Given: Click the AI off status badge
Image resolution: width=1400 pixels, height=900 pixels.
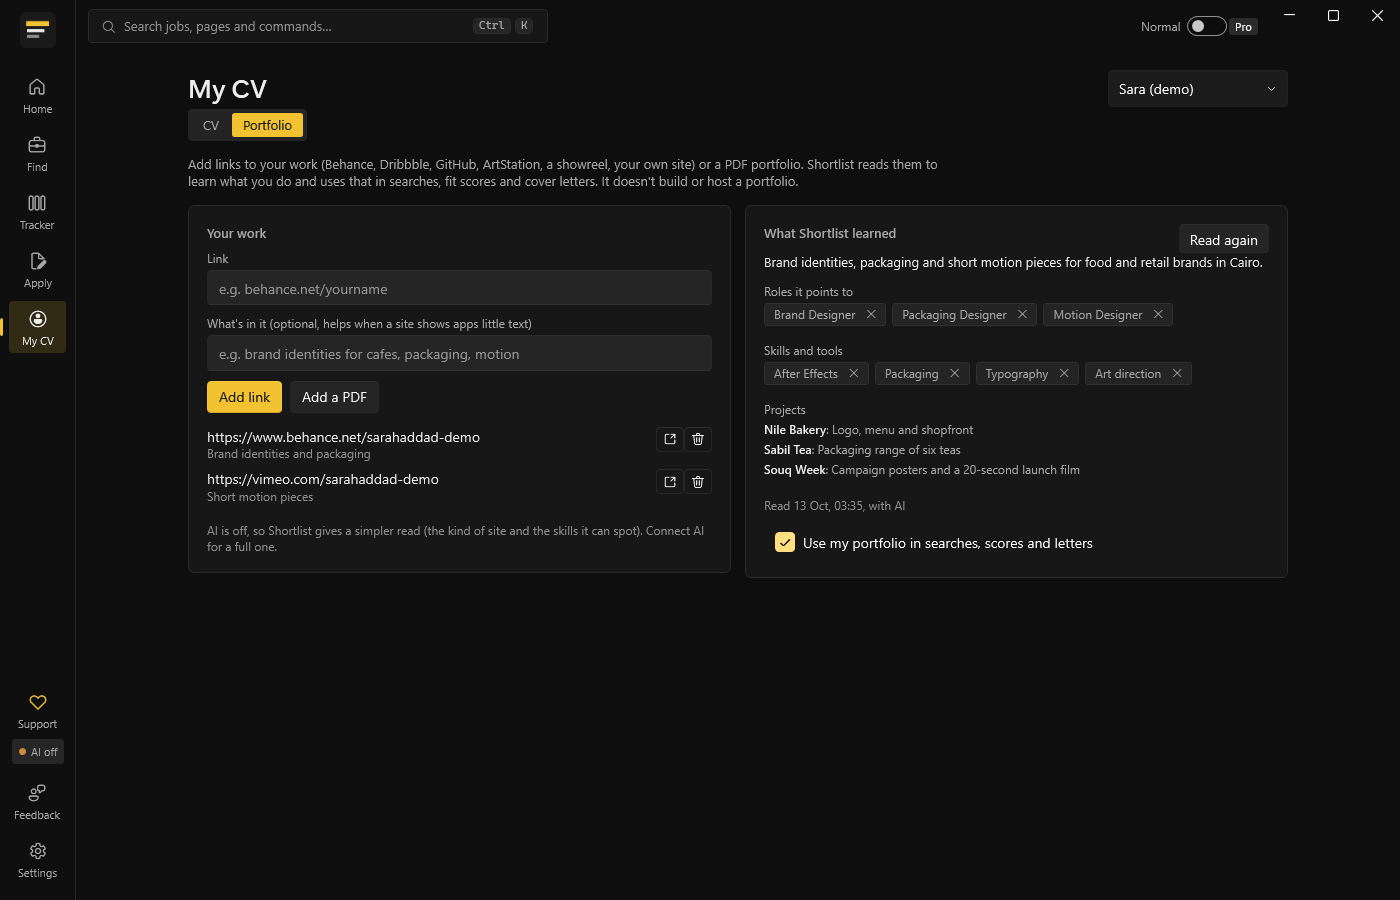Looking at the screenshot, I should coord(38,752).
